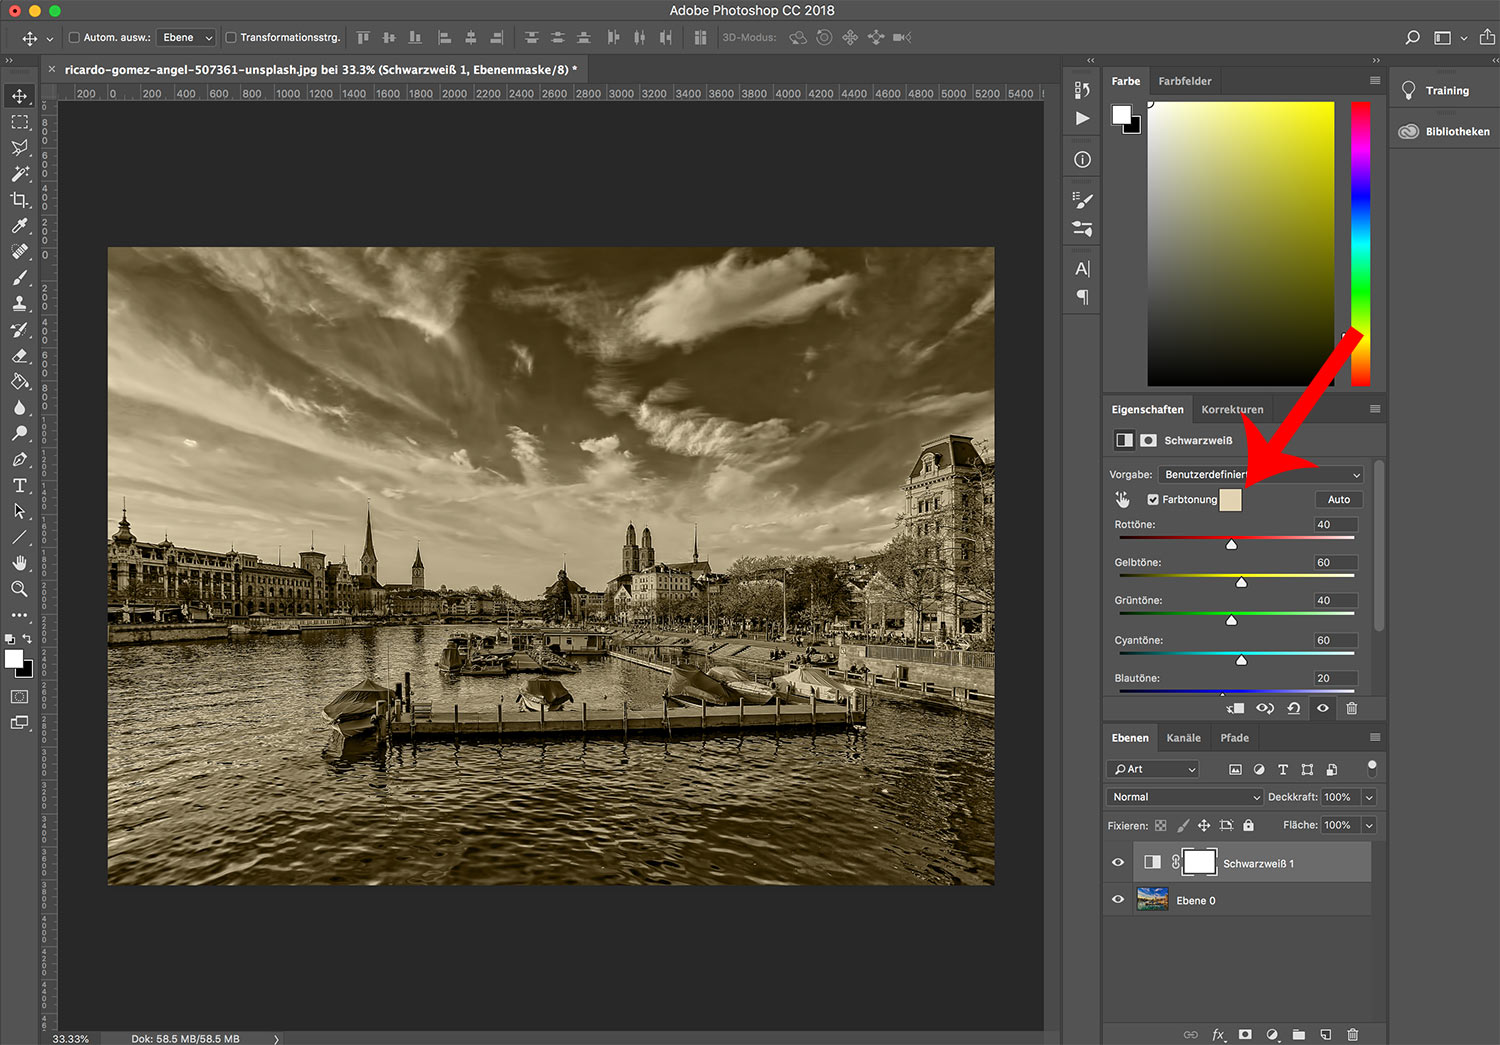Select the Crop tool
The image size is (1500, 1045).
pyautogui.click(x=19, y=200)
